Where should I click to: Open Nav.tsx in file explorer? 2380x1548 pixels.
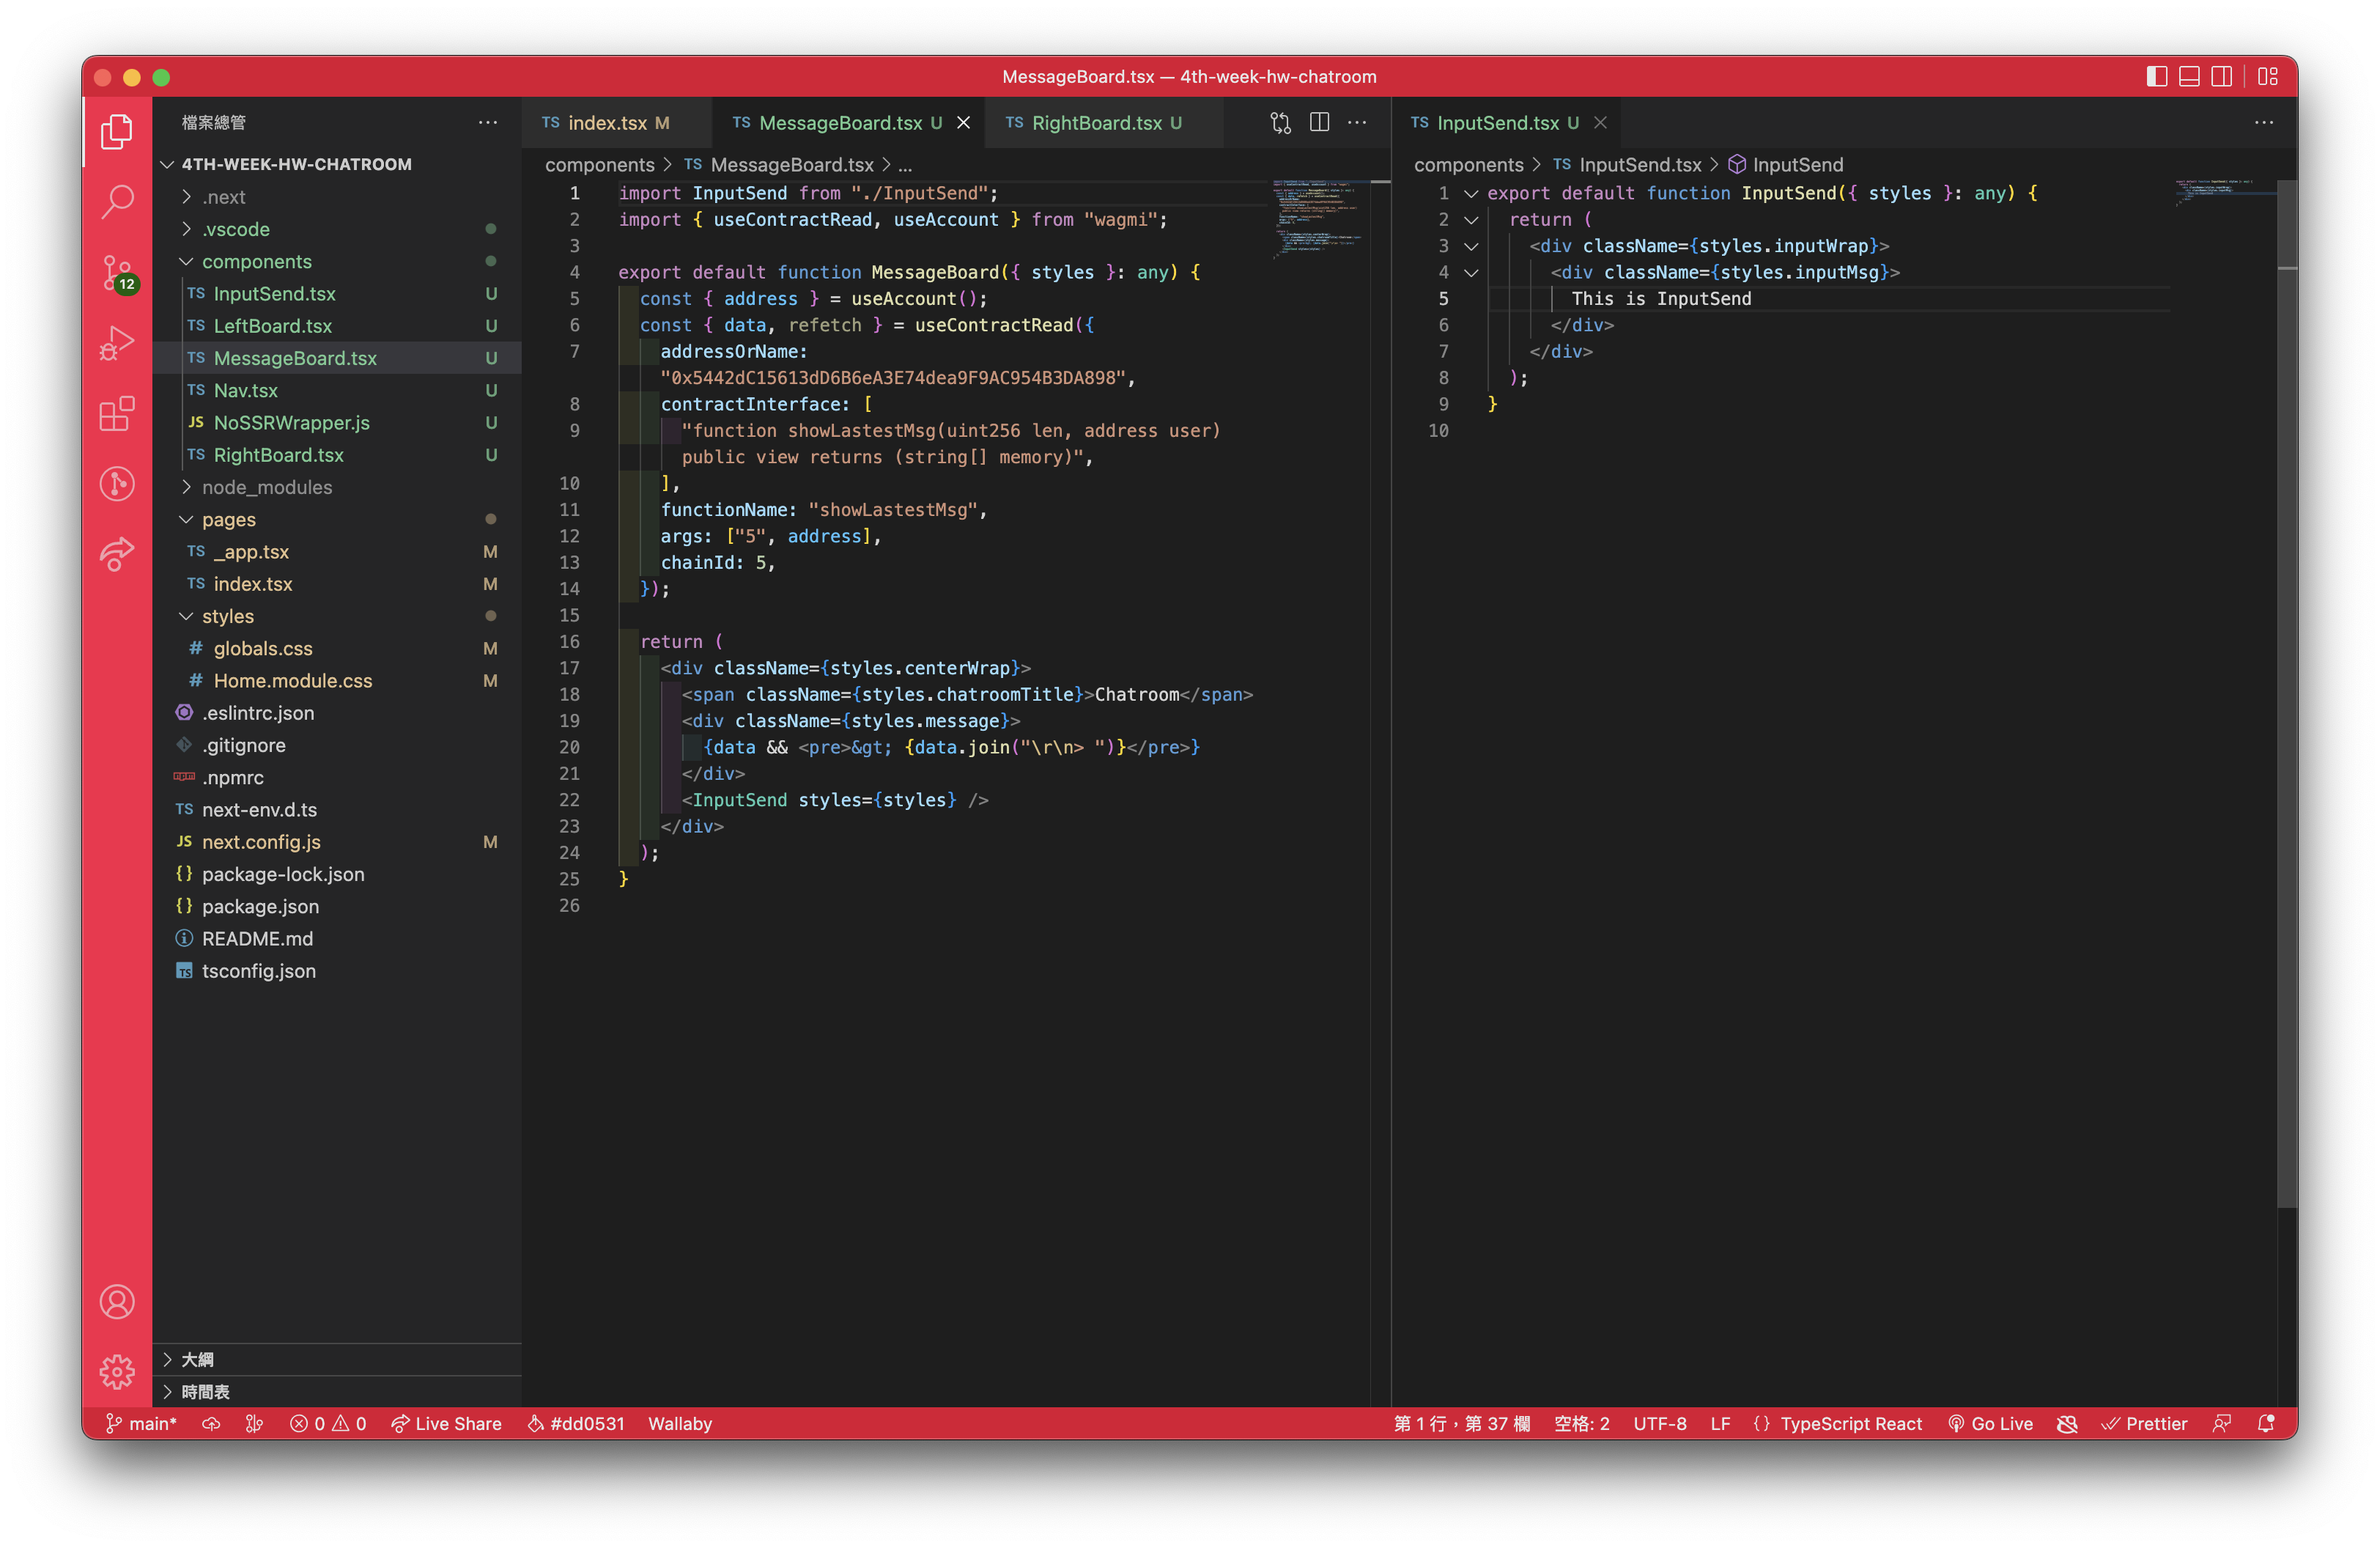[x=245, y=390]
